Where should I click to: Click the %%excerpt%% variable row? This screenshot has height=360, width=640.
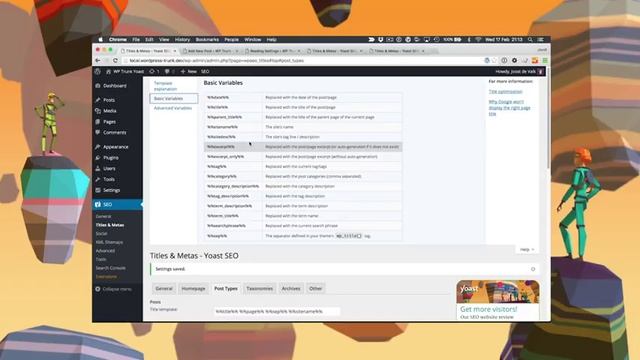click(303, 147)
